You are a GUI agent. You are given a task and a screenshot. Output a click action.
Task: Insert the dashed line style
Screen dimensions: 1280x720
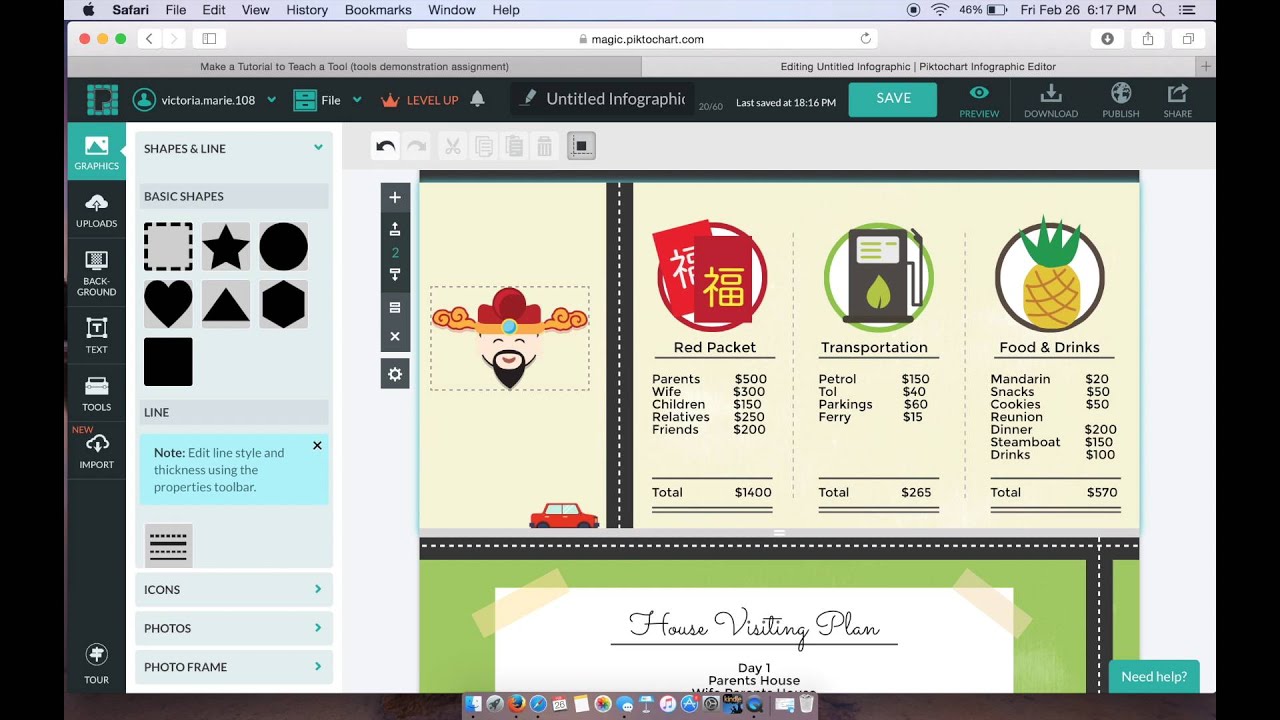tap(168, 546)
